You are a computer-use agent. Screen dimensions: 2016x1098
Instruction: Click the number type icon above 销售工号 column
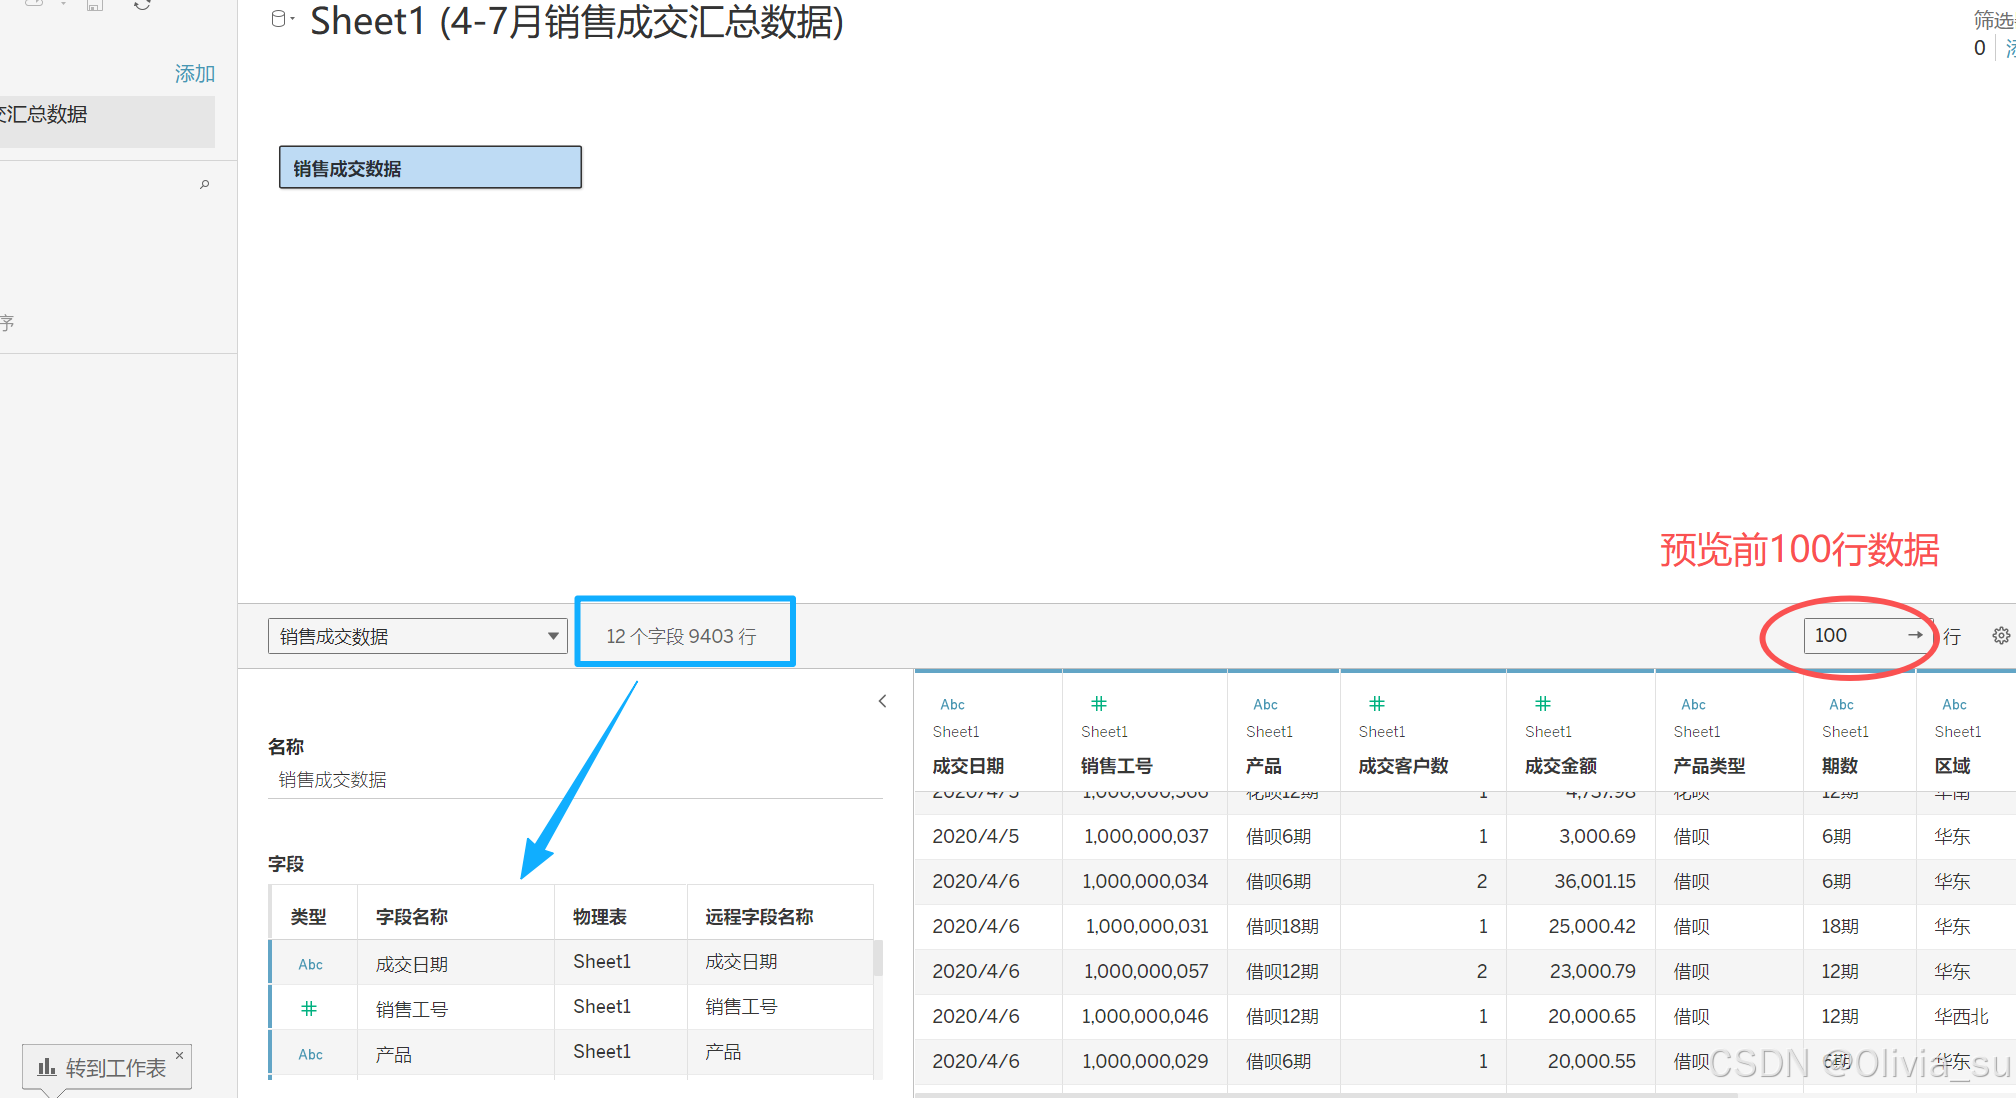point(1098,703)
